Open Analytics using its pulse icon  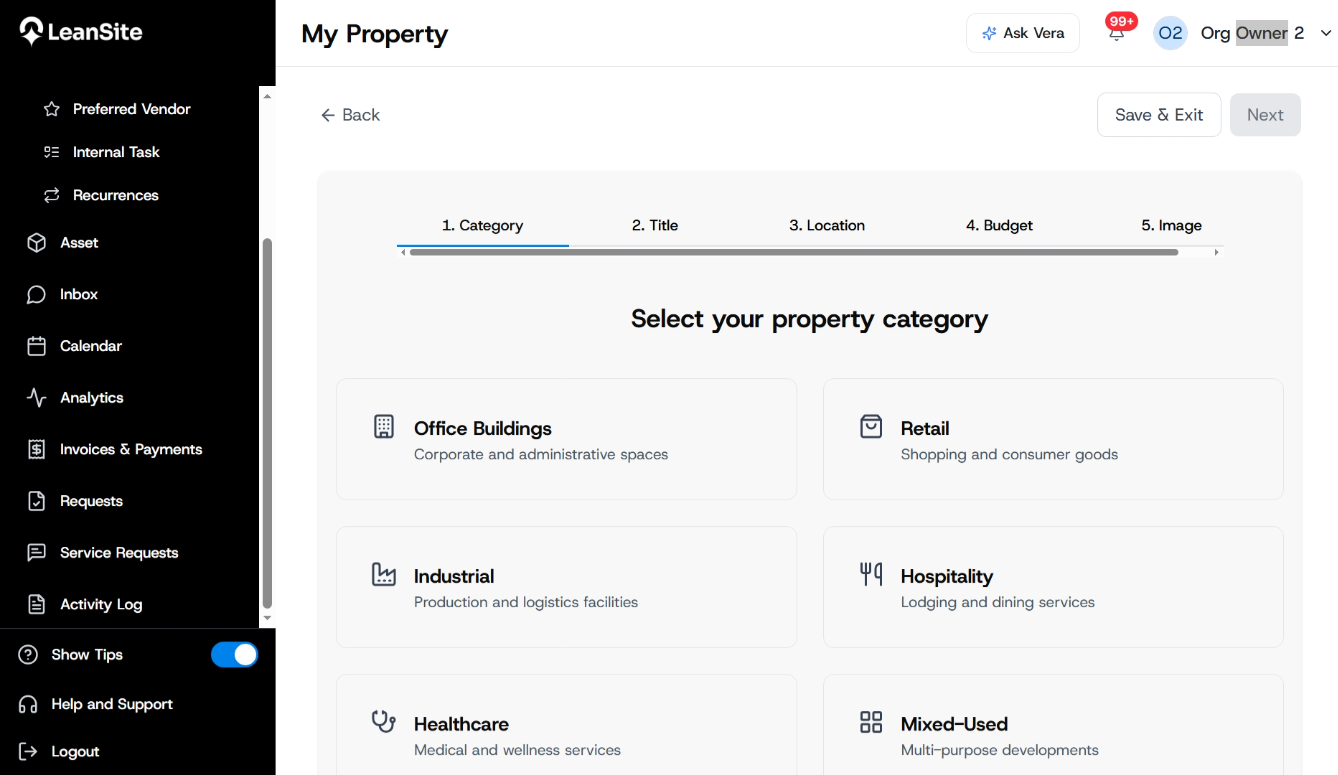(37, 398)
